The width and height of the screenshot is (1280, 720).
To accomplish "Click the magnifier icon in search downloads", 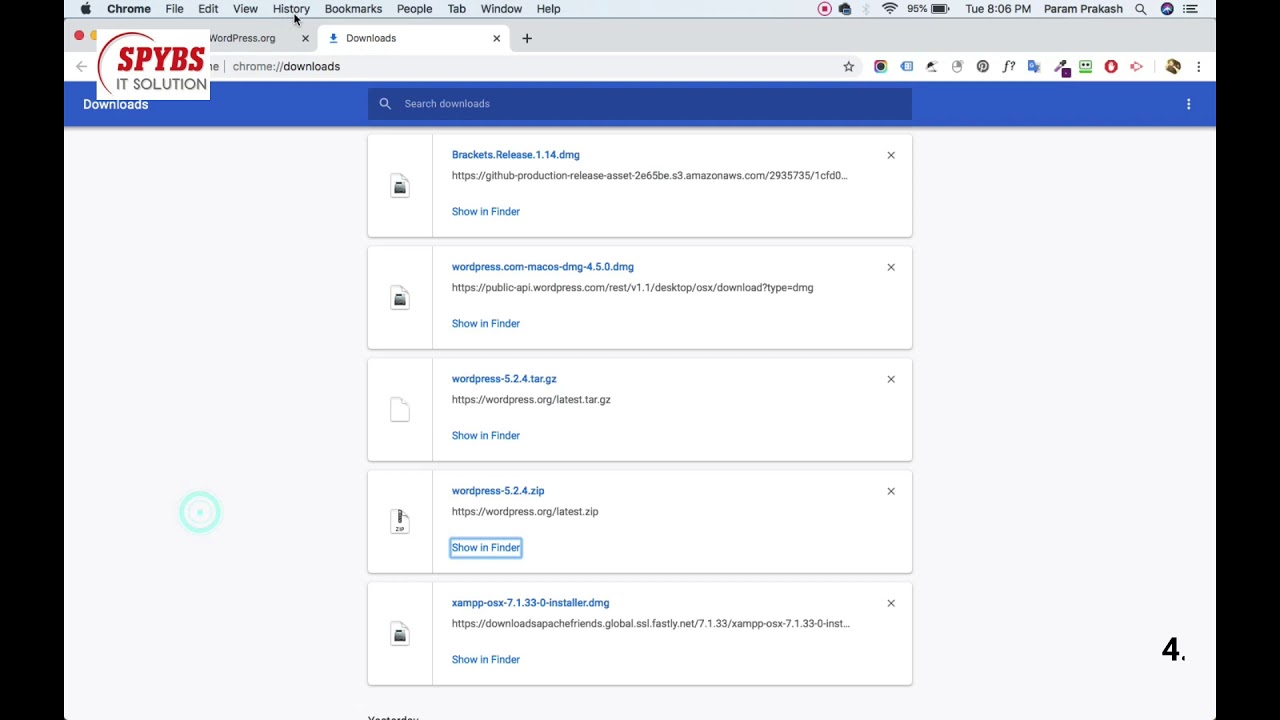I will (385, 104).
